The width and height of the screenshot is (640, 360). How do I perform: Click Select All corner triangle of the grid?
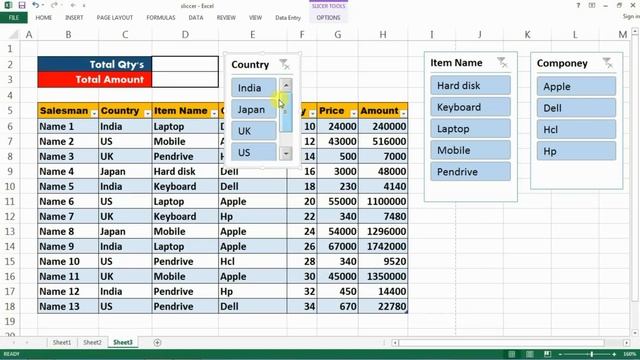tap(13, 35)
